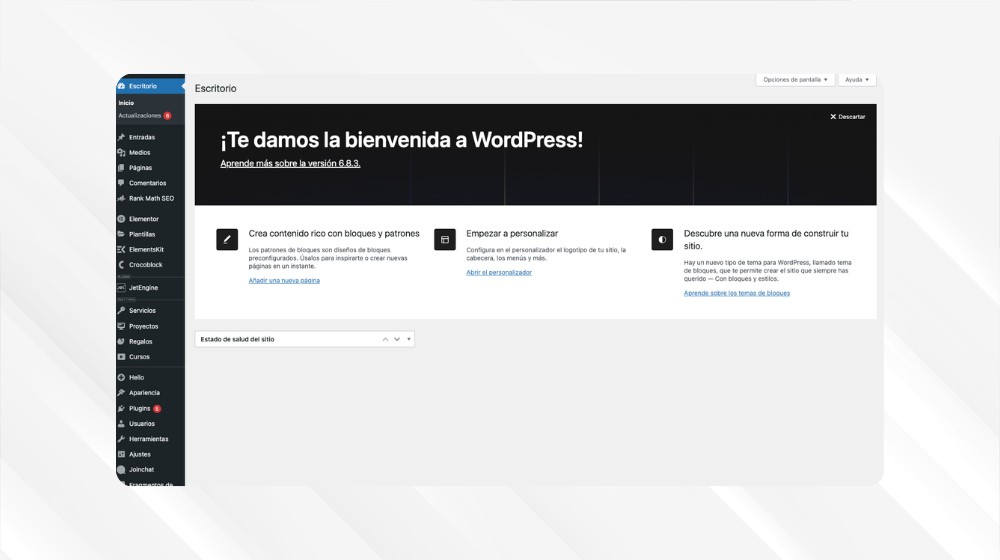Click the Añadir una nueva página link

[x=284, y=281]
